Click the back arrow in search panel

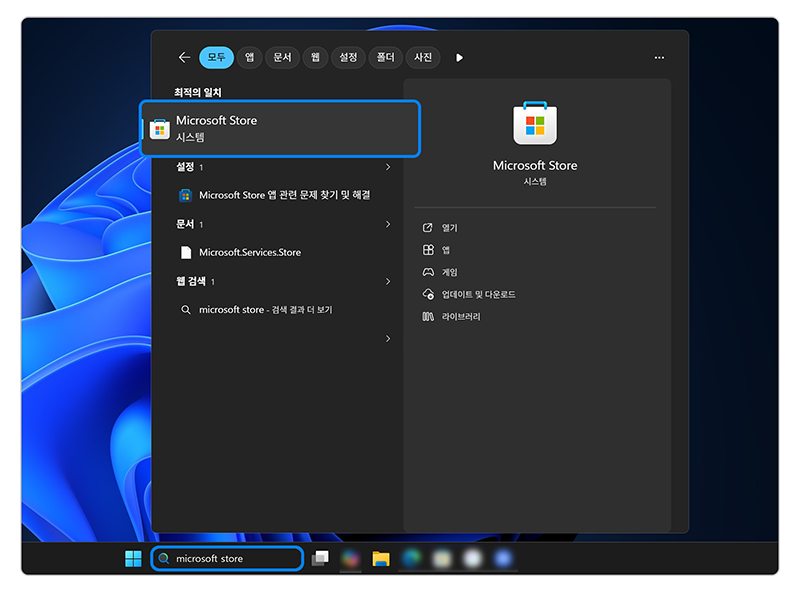184,57
